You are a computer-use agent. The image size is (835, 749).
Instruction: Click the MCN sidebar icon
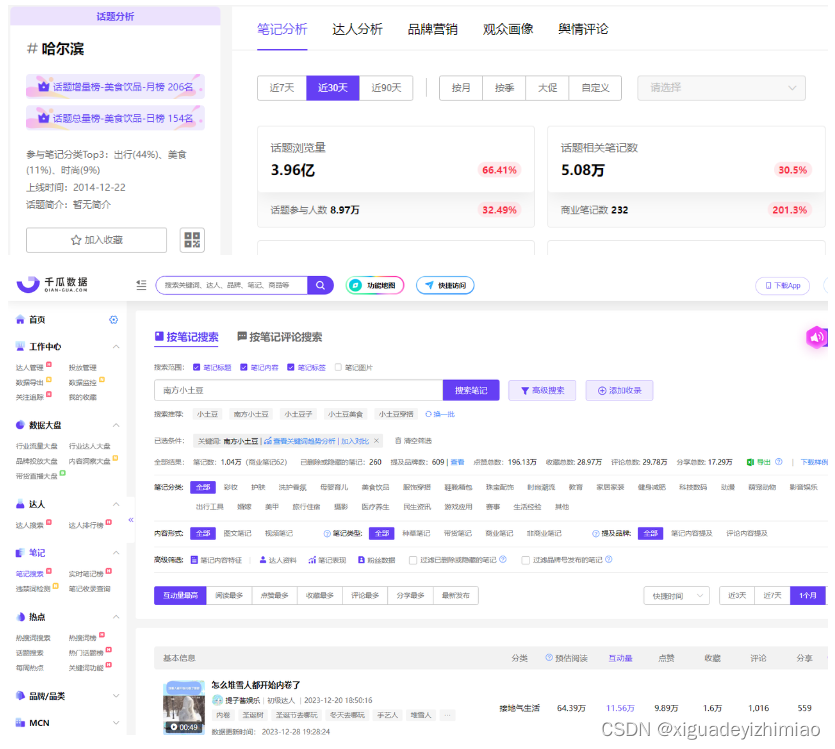(20, 722)
